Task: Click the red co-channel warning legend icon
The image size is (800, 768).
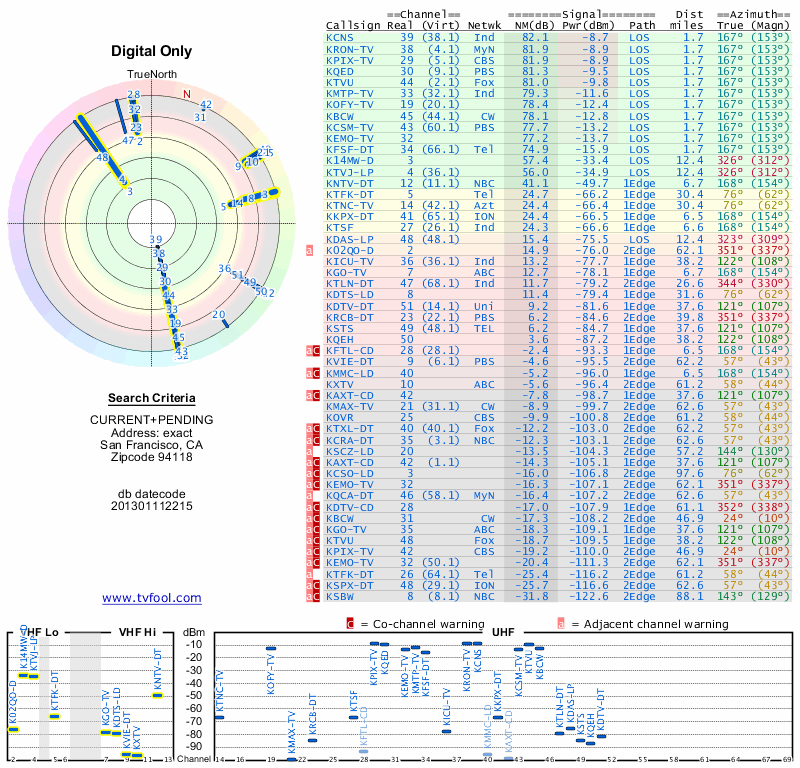Action: point(350,624)
